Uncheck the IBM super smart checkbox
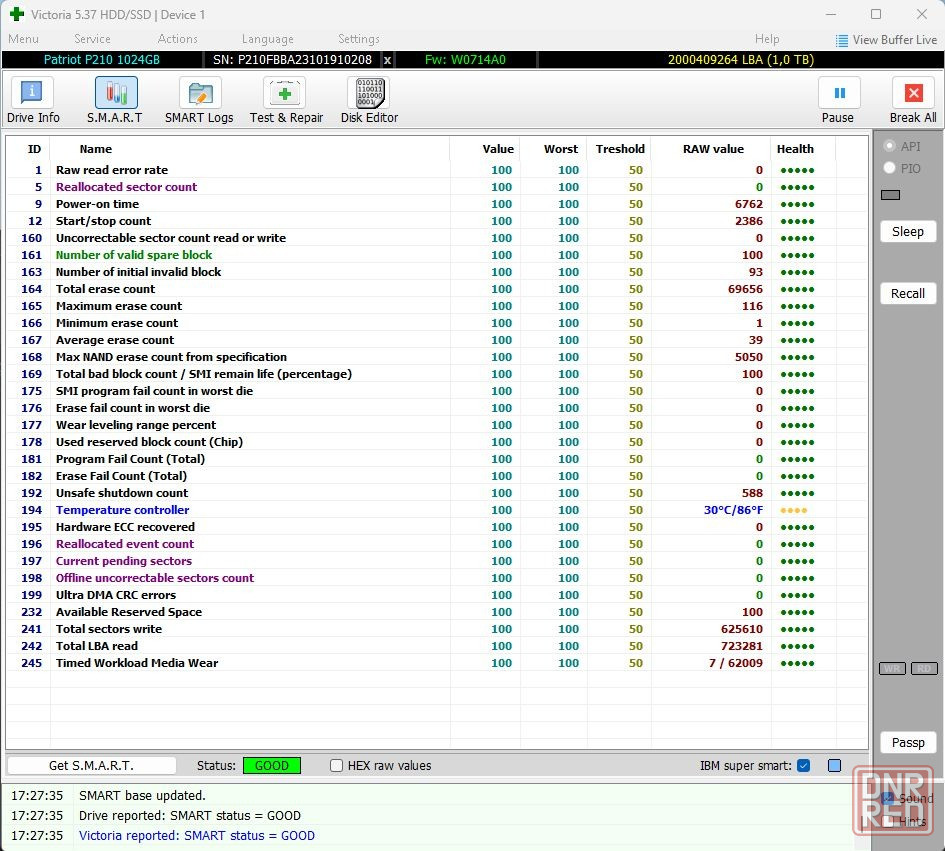This screenshot has height=851, width=945. pos(803,766)
